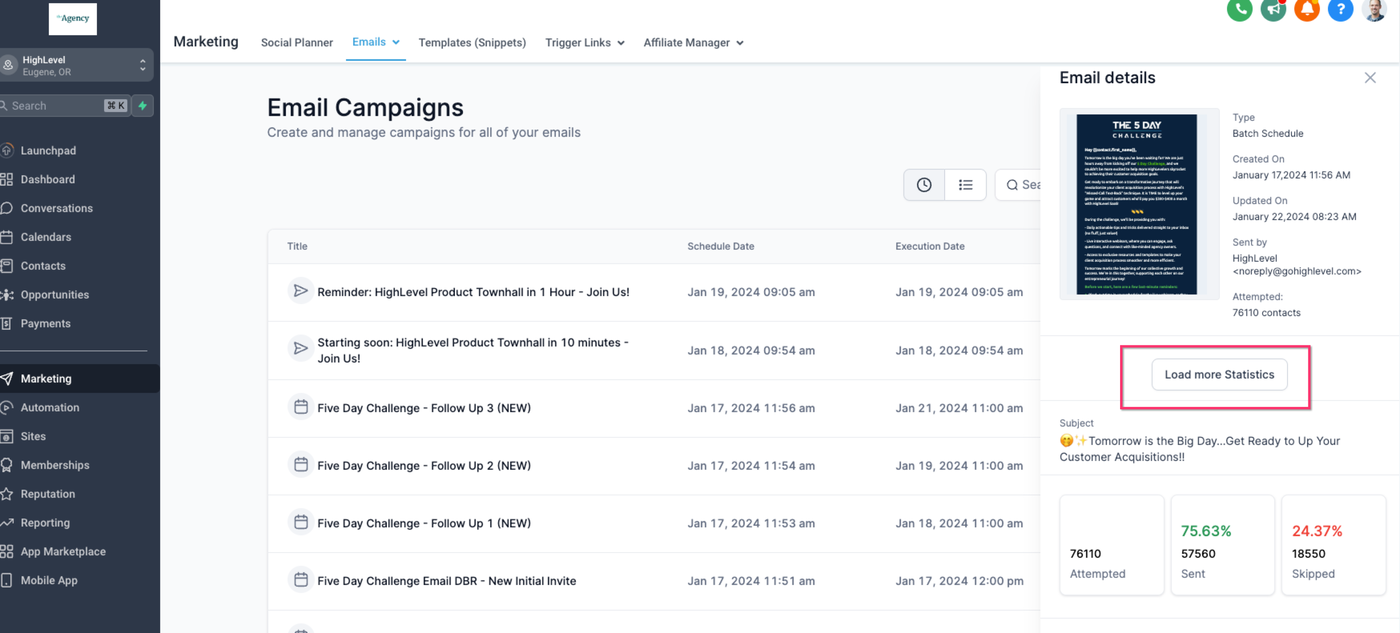Open the megaphone announcements icon
Screen dimensions: 1400x633
coord(1273,9)
